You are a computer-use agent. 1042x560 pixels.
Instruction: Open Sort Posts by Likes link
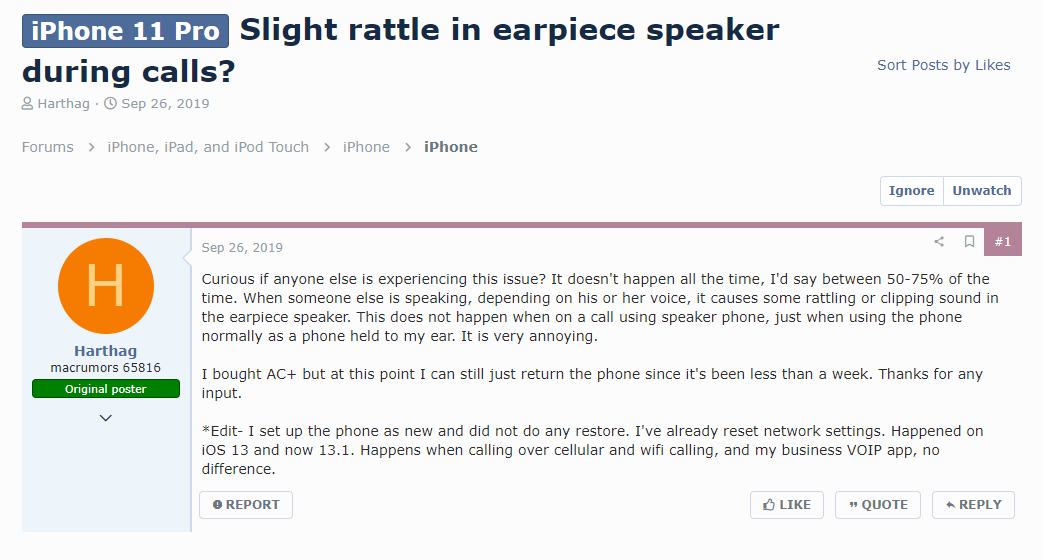pyautogui.click(x=944, y=65)
